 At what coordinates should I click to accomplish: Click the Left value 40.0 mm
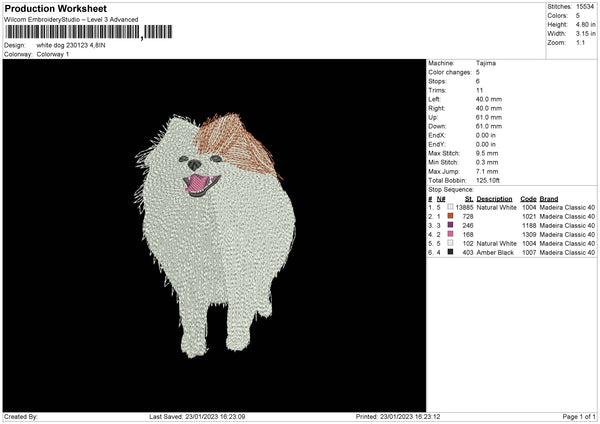click(489, 99)
